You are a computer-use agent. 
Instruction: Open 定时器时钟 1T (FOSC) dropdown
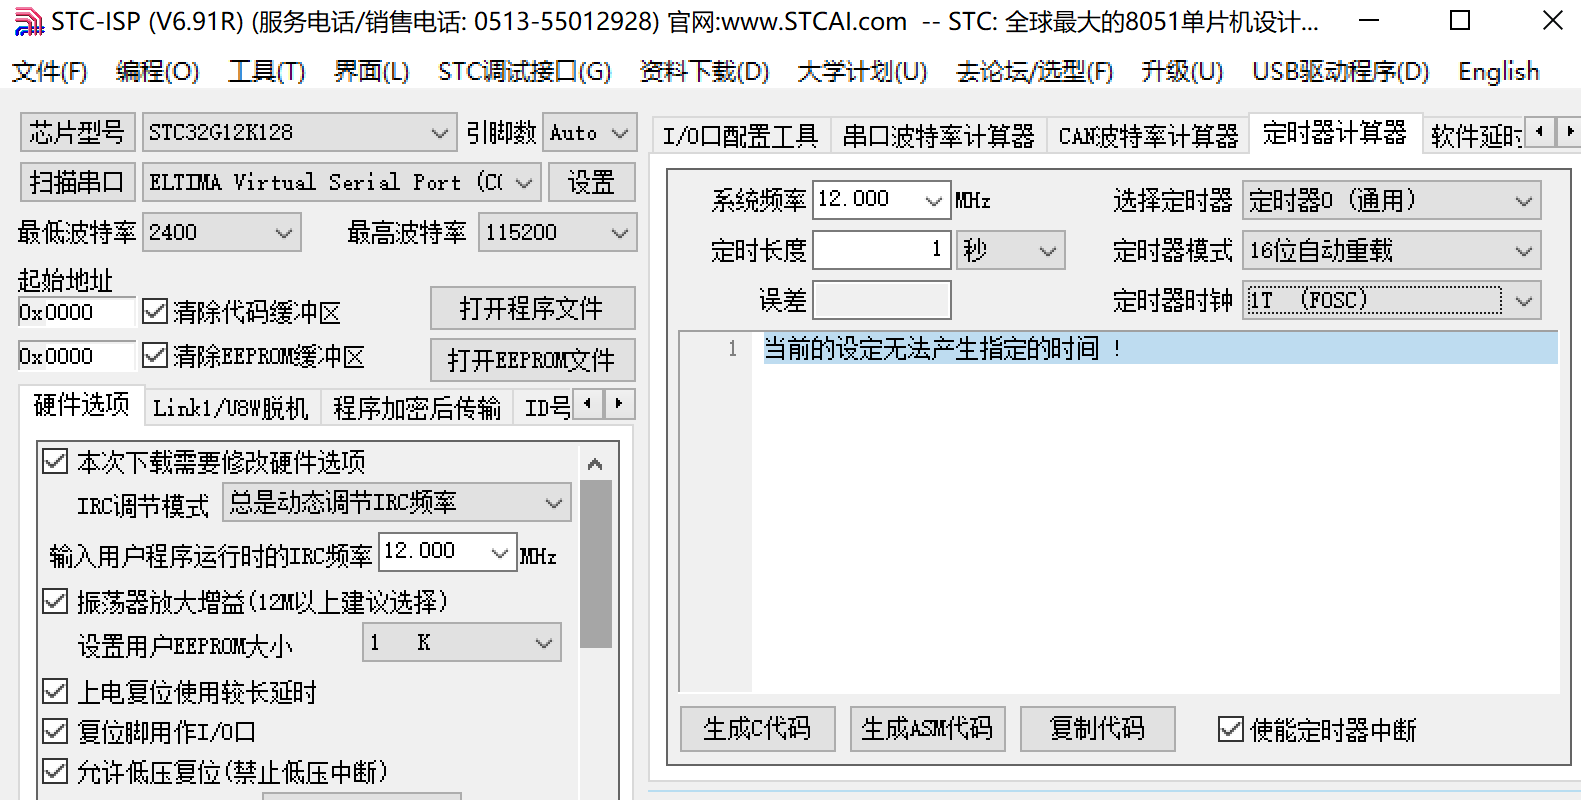pos(1391,300)
